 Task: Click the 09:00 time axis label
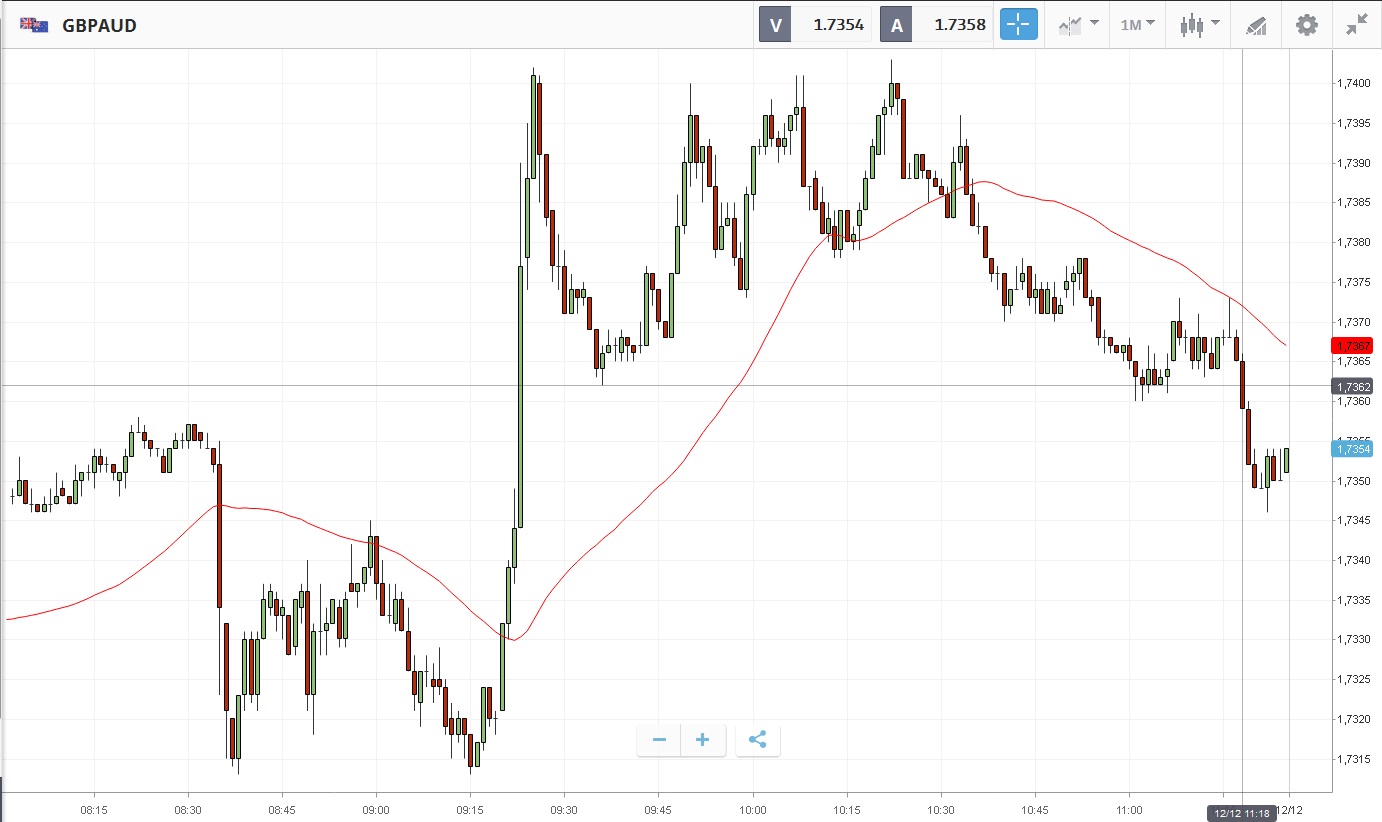376,810
